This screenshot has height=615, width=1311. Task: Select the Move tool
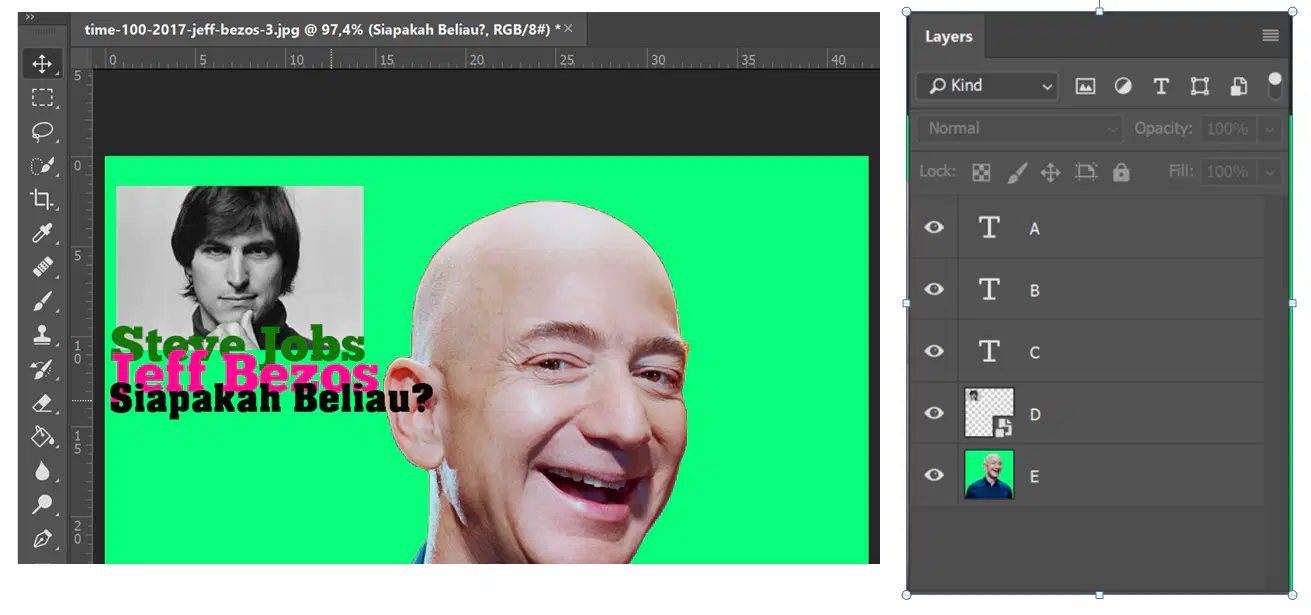click(42, 64)
